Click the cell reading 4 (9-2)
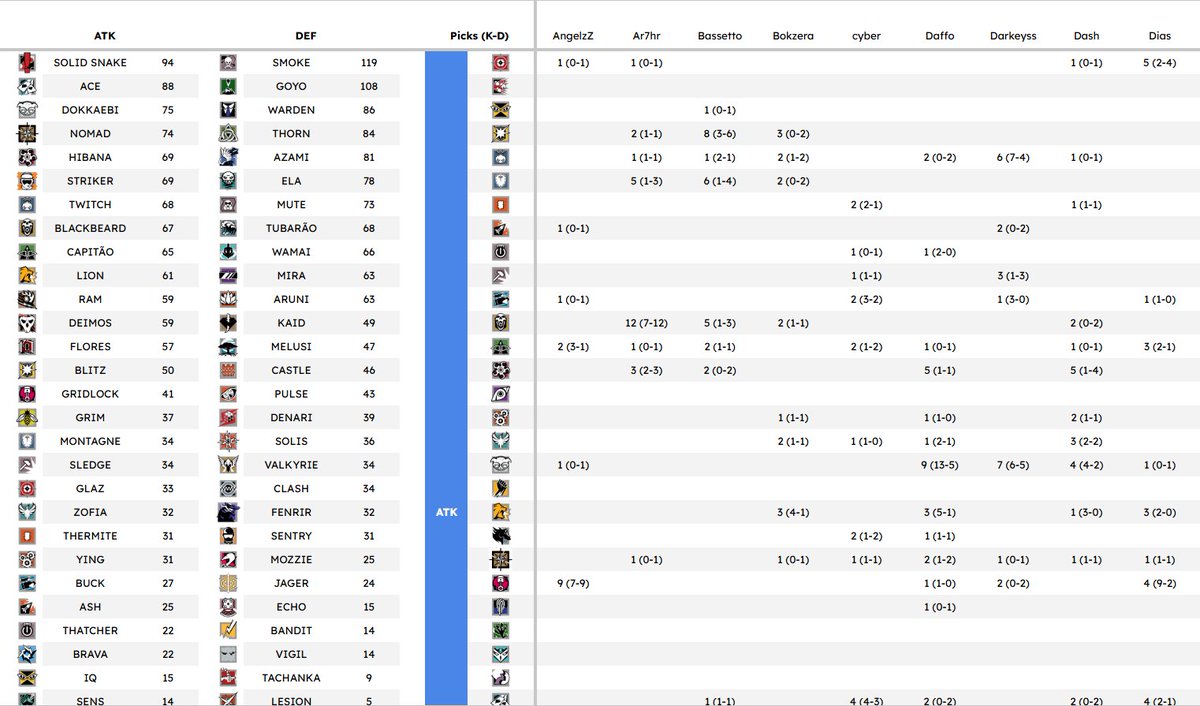 coord(1160,583)
